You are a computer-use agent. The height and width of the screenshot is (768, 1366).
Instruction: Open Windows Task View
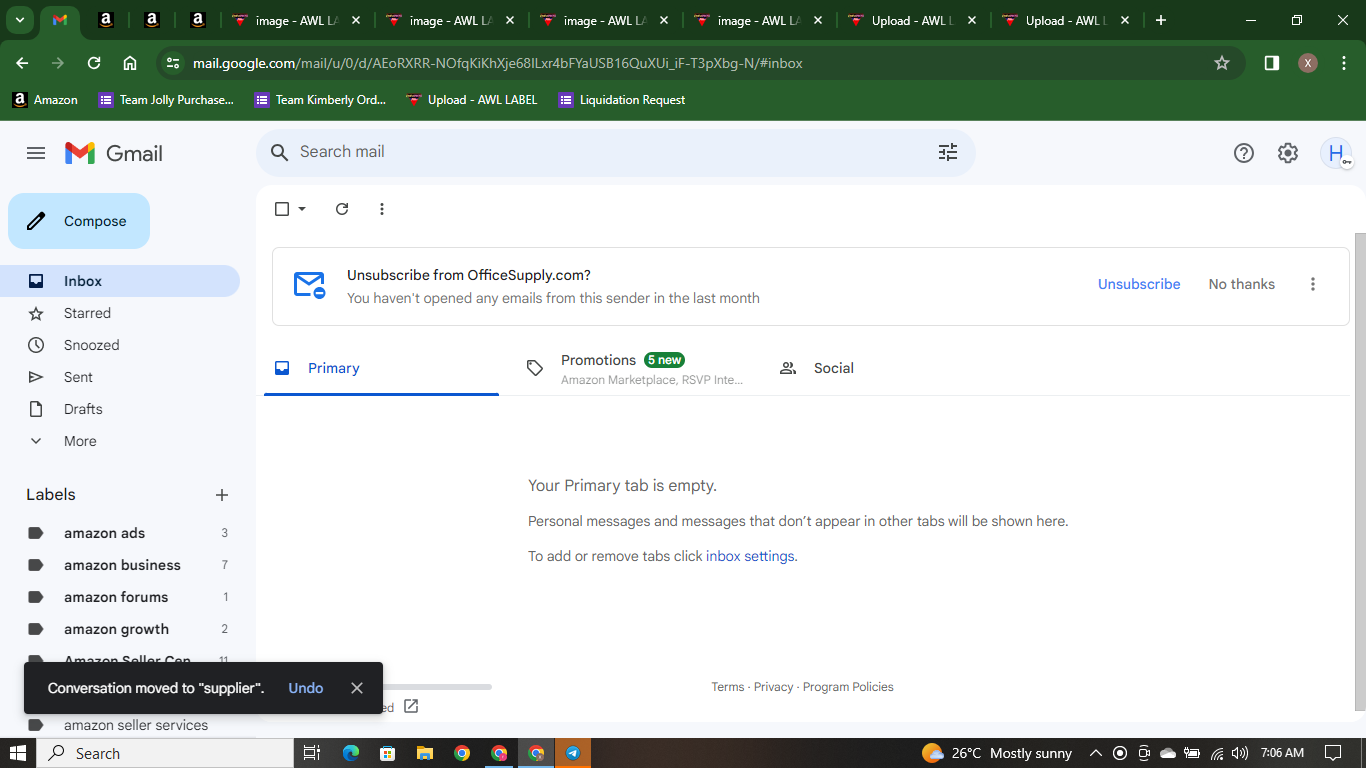coord(311,753)
